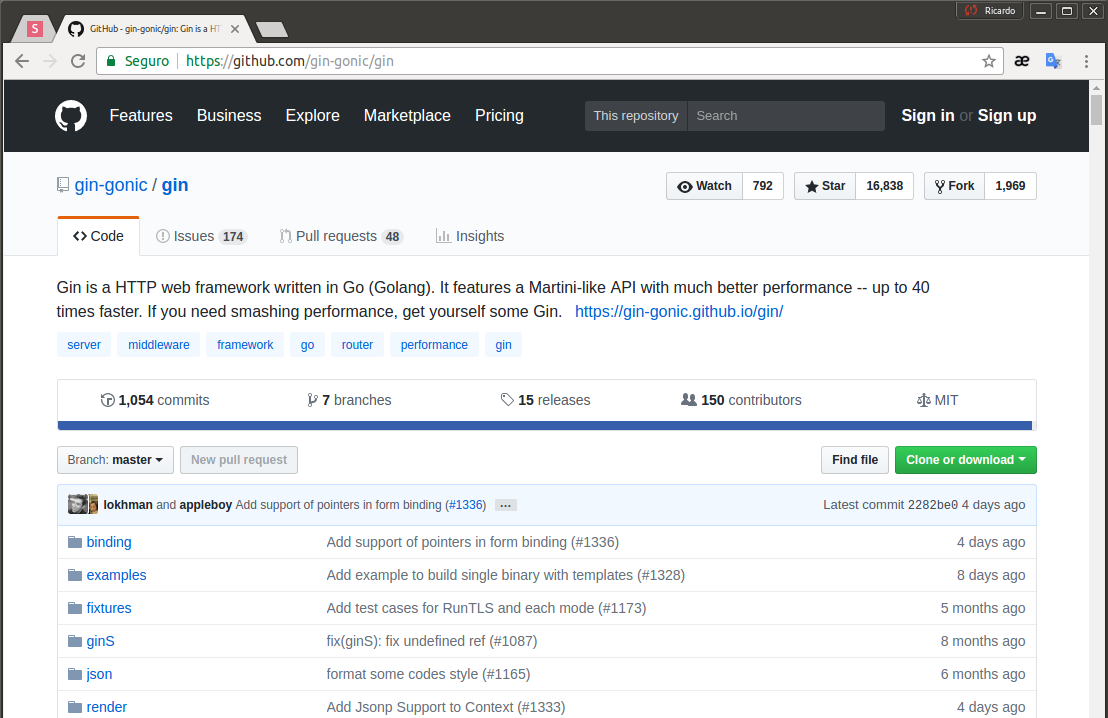Viewport: 1108px width, 718px height.
Task: Go back with the browser back arrow
Action: [22, 61]
